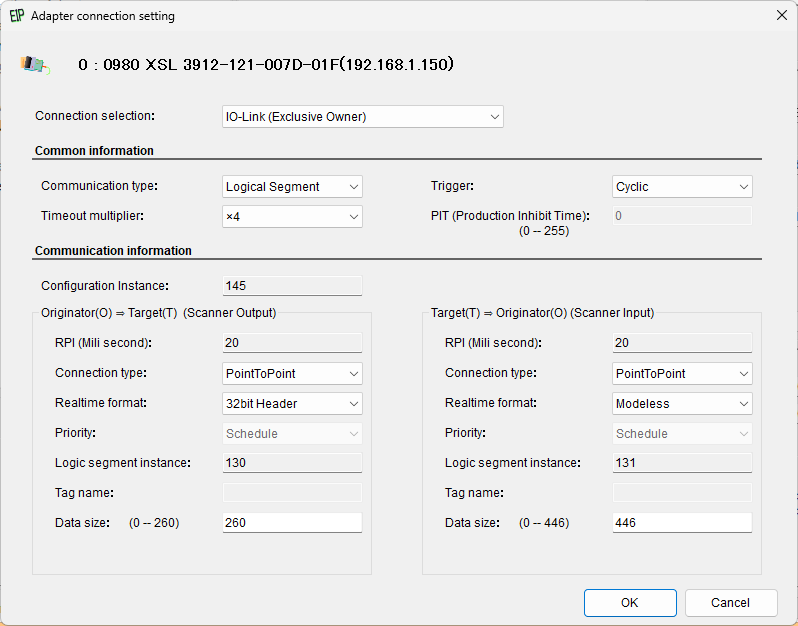Click Logic segment instance field 131
The width and height of the screenshot is (798, 626).
(x=682, y=463)
